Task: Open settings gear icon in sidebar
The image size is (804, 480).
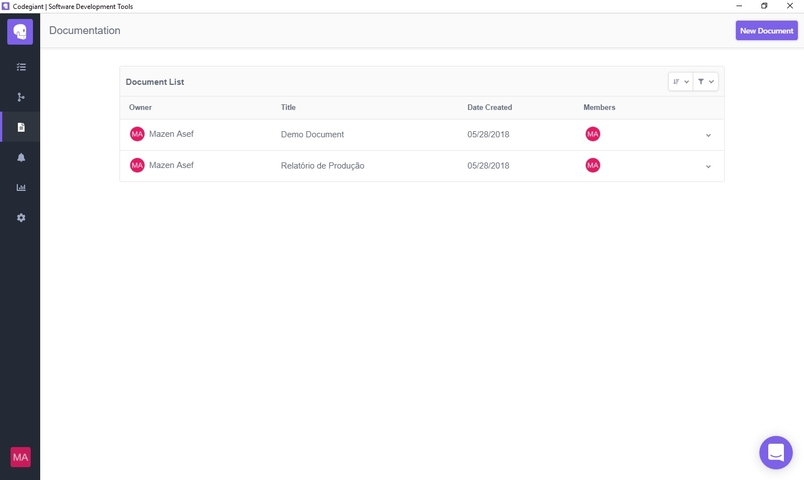Action: point(21,217)
